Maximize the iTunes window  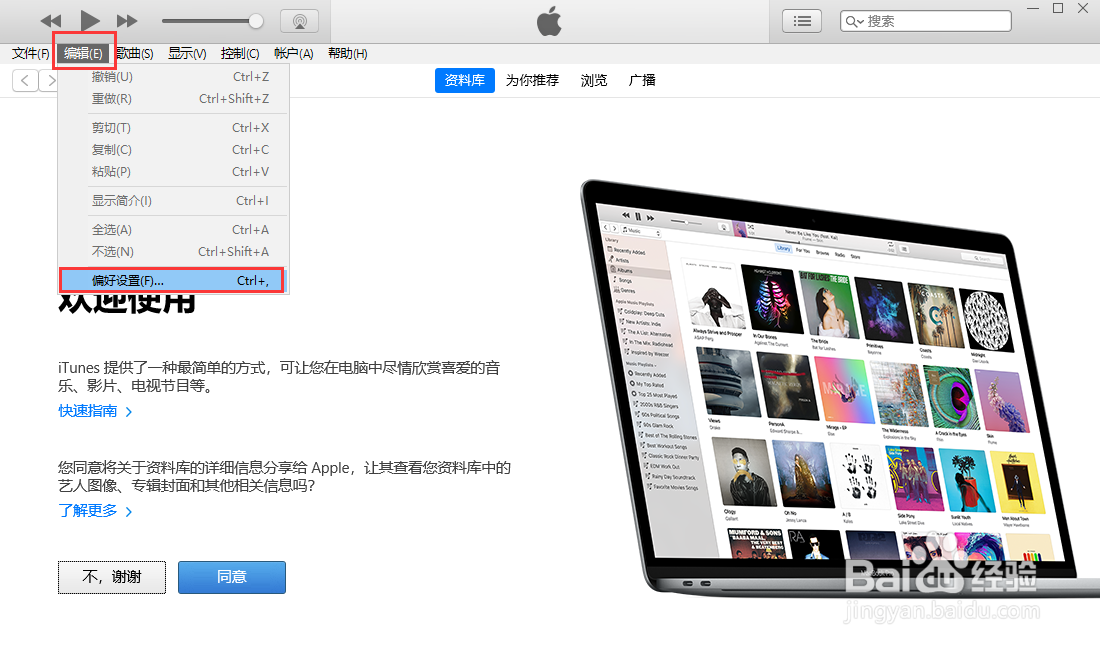click(x=1058, y=8)
